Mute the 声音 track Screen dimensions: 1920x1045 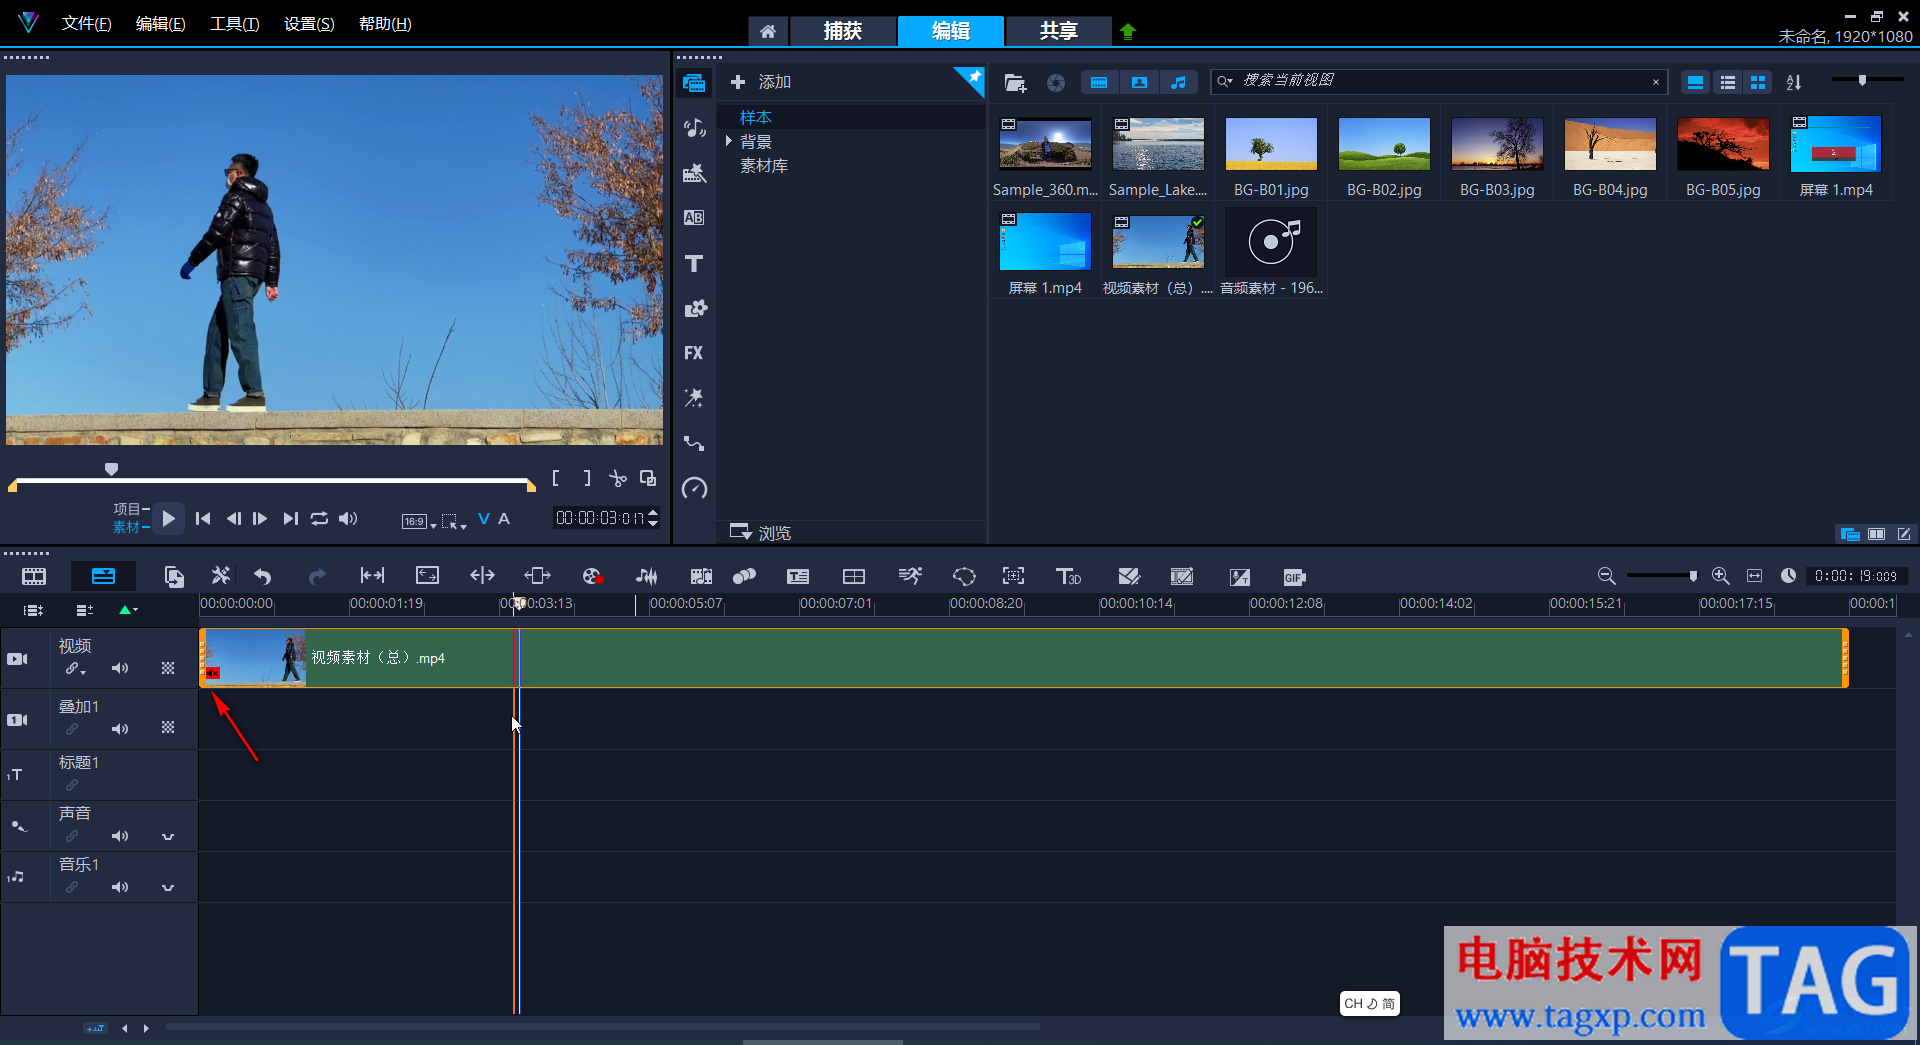120,836
